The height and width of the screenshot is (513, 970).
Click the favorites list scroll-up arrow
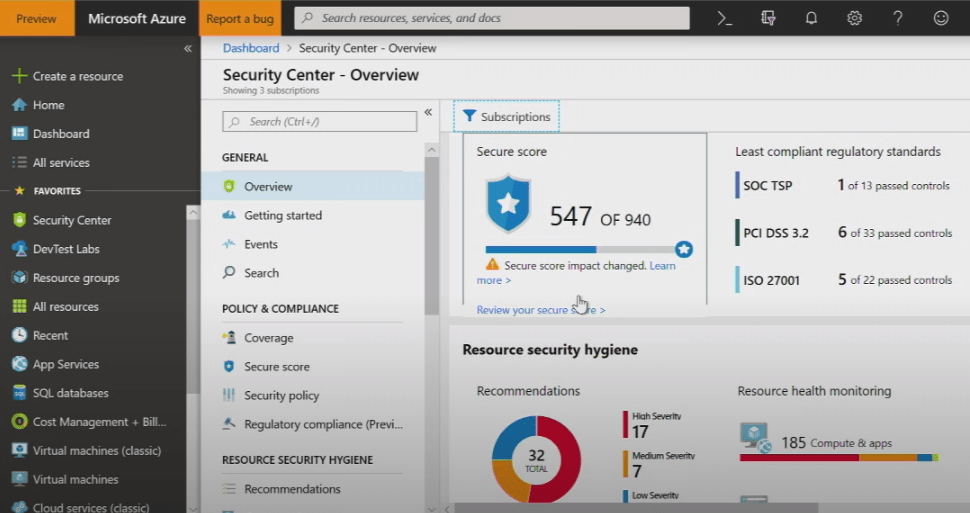pos(193,213)
